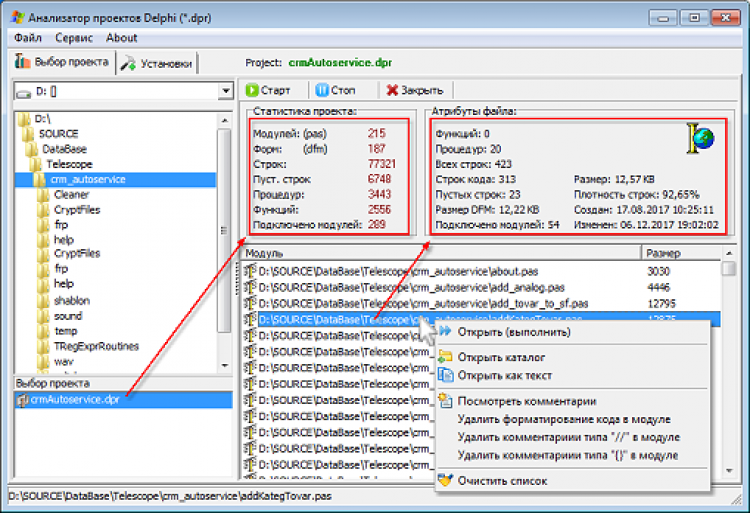Select crmAutoservice.dpr in project list
The image size is (750, 513).
point(123,400)
